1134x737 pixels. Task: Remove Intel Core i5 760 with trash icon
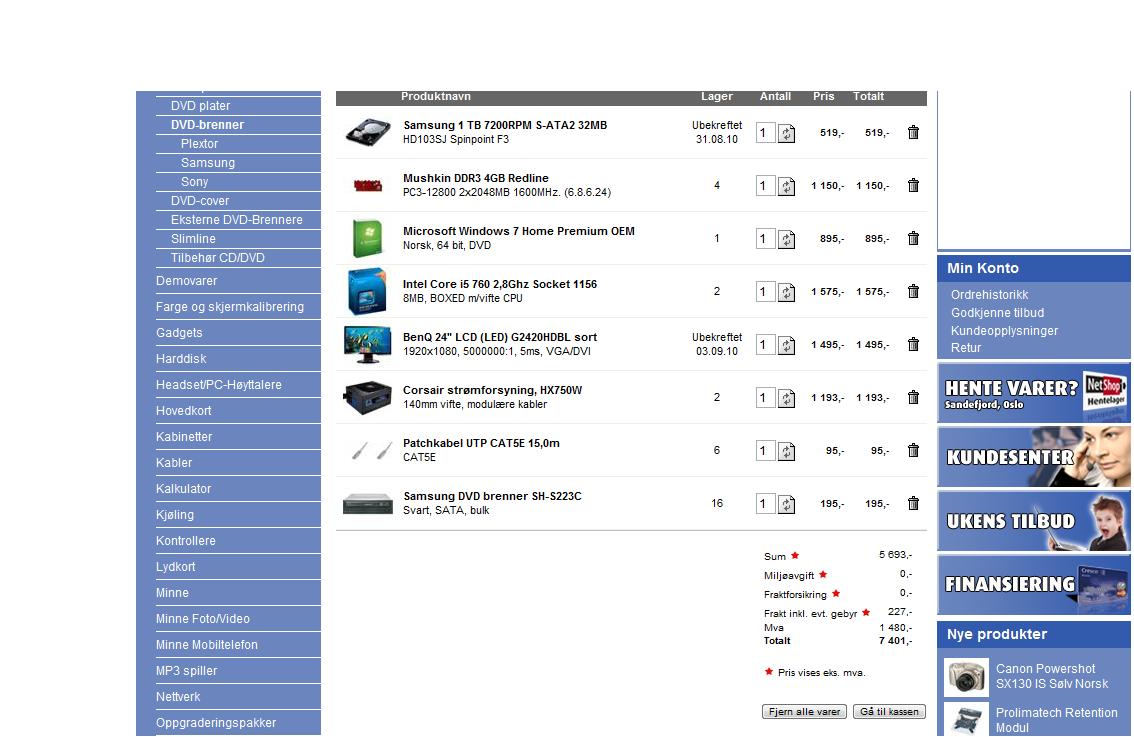point(913,291)
